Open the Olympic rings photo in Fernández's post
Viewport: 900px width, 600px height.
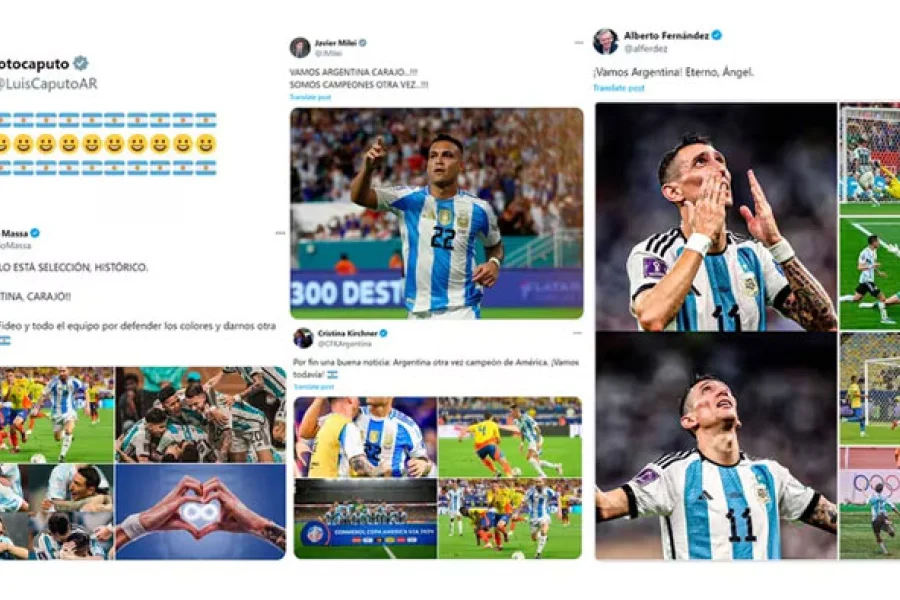point(870,504)
